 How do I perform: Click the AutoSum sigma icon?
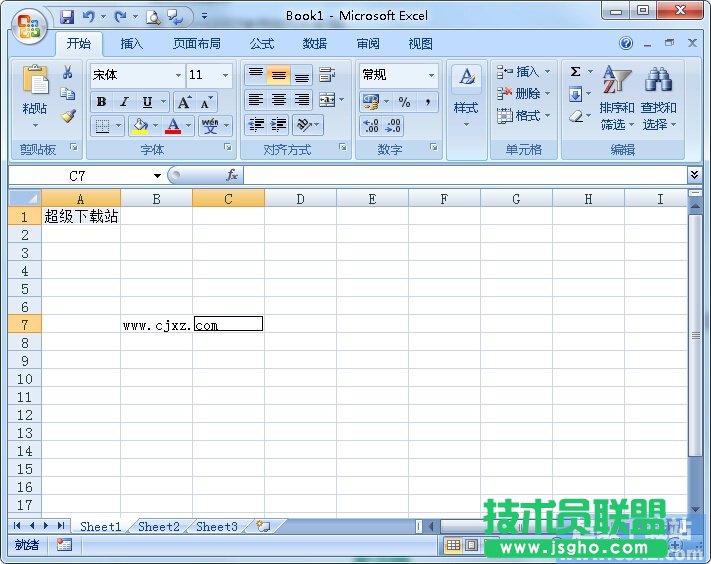pyautogui.click(x=575, y=72)
